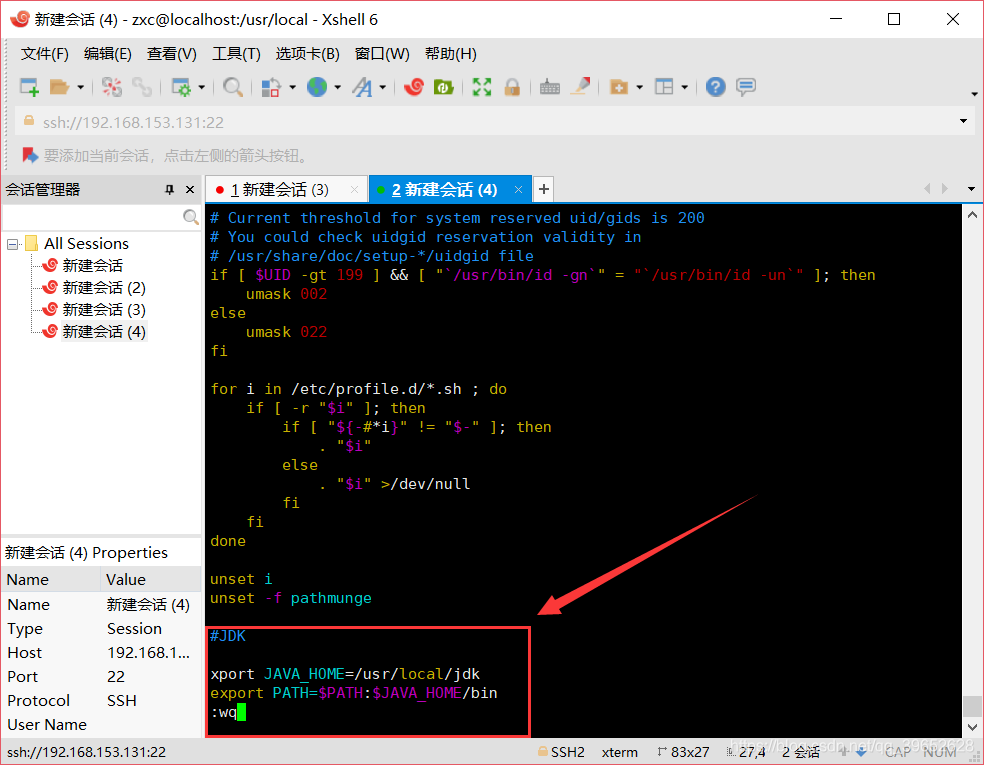Pin the session manager panel
This screenshot has width=984, height=765.
[x=169, y=190]
